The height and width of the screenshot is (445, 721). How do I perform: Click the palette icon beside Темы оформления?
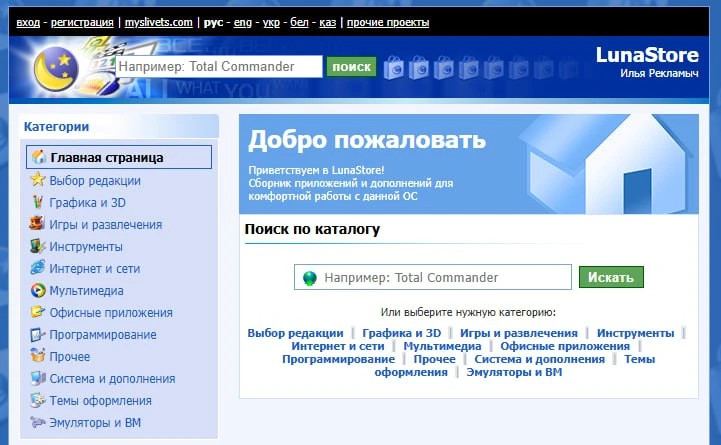pyautogui.click(x=37, y=400)
